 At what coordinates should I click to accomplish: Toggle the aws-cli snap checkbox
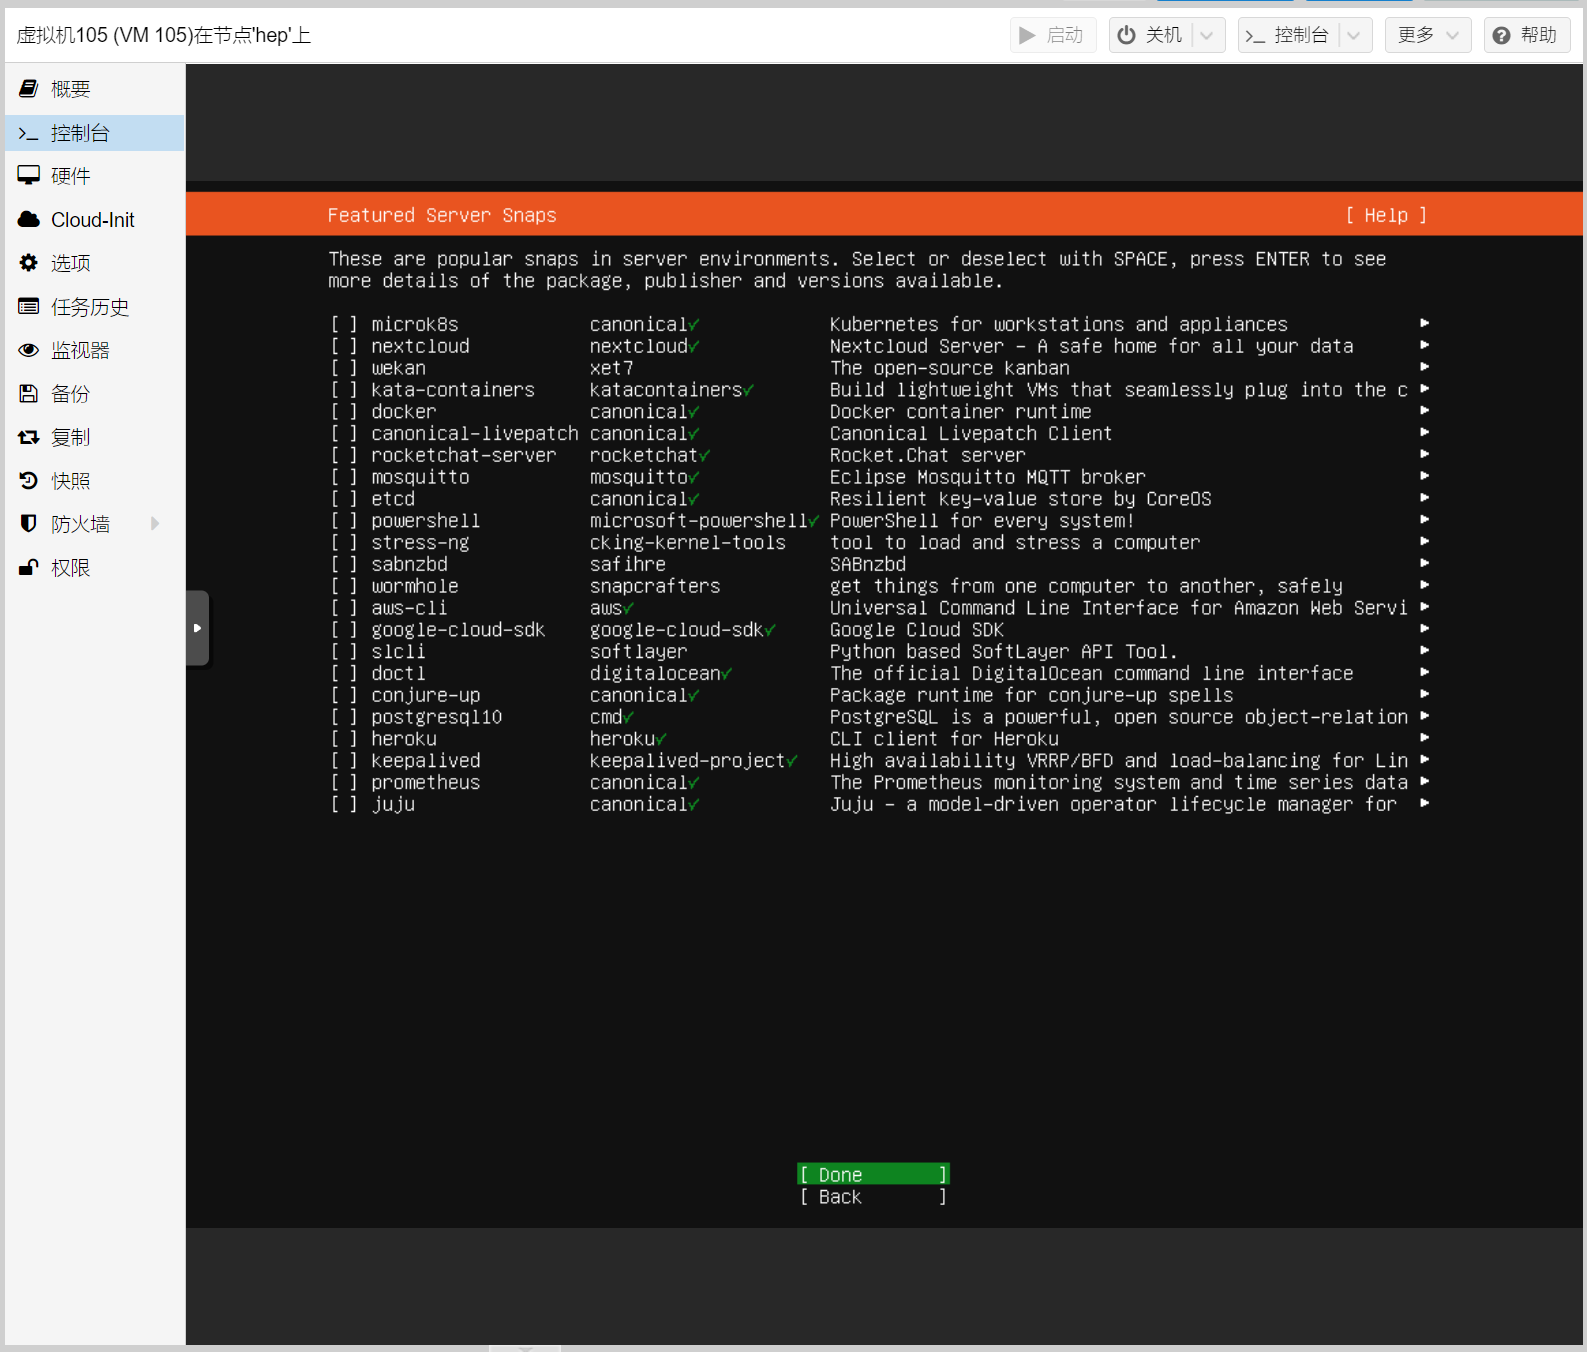(x=344, y=608)
